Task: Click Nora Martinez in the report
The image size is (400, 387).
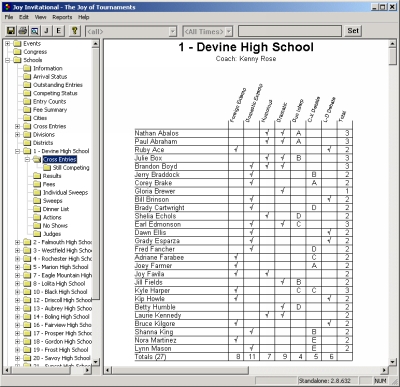Action: click(x=155, y=340)
